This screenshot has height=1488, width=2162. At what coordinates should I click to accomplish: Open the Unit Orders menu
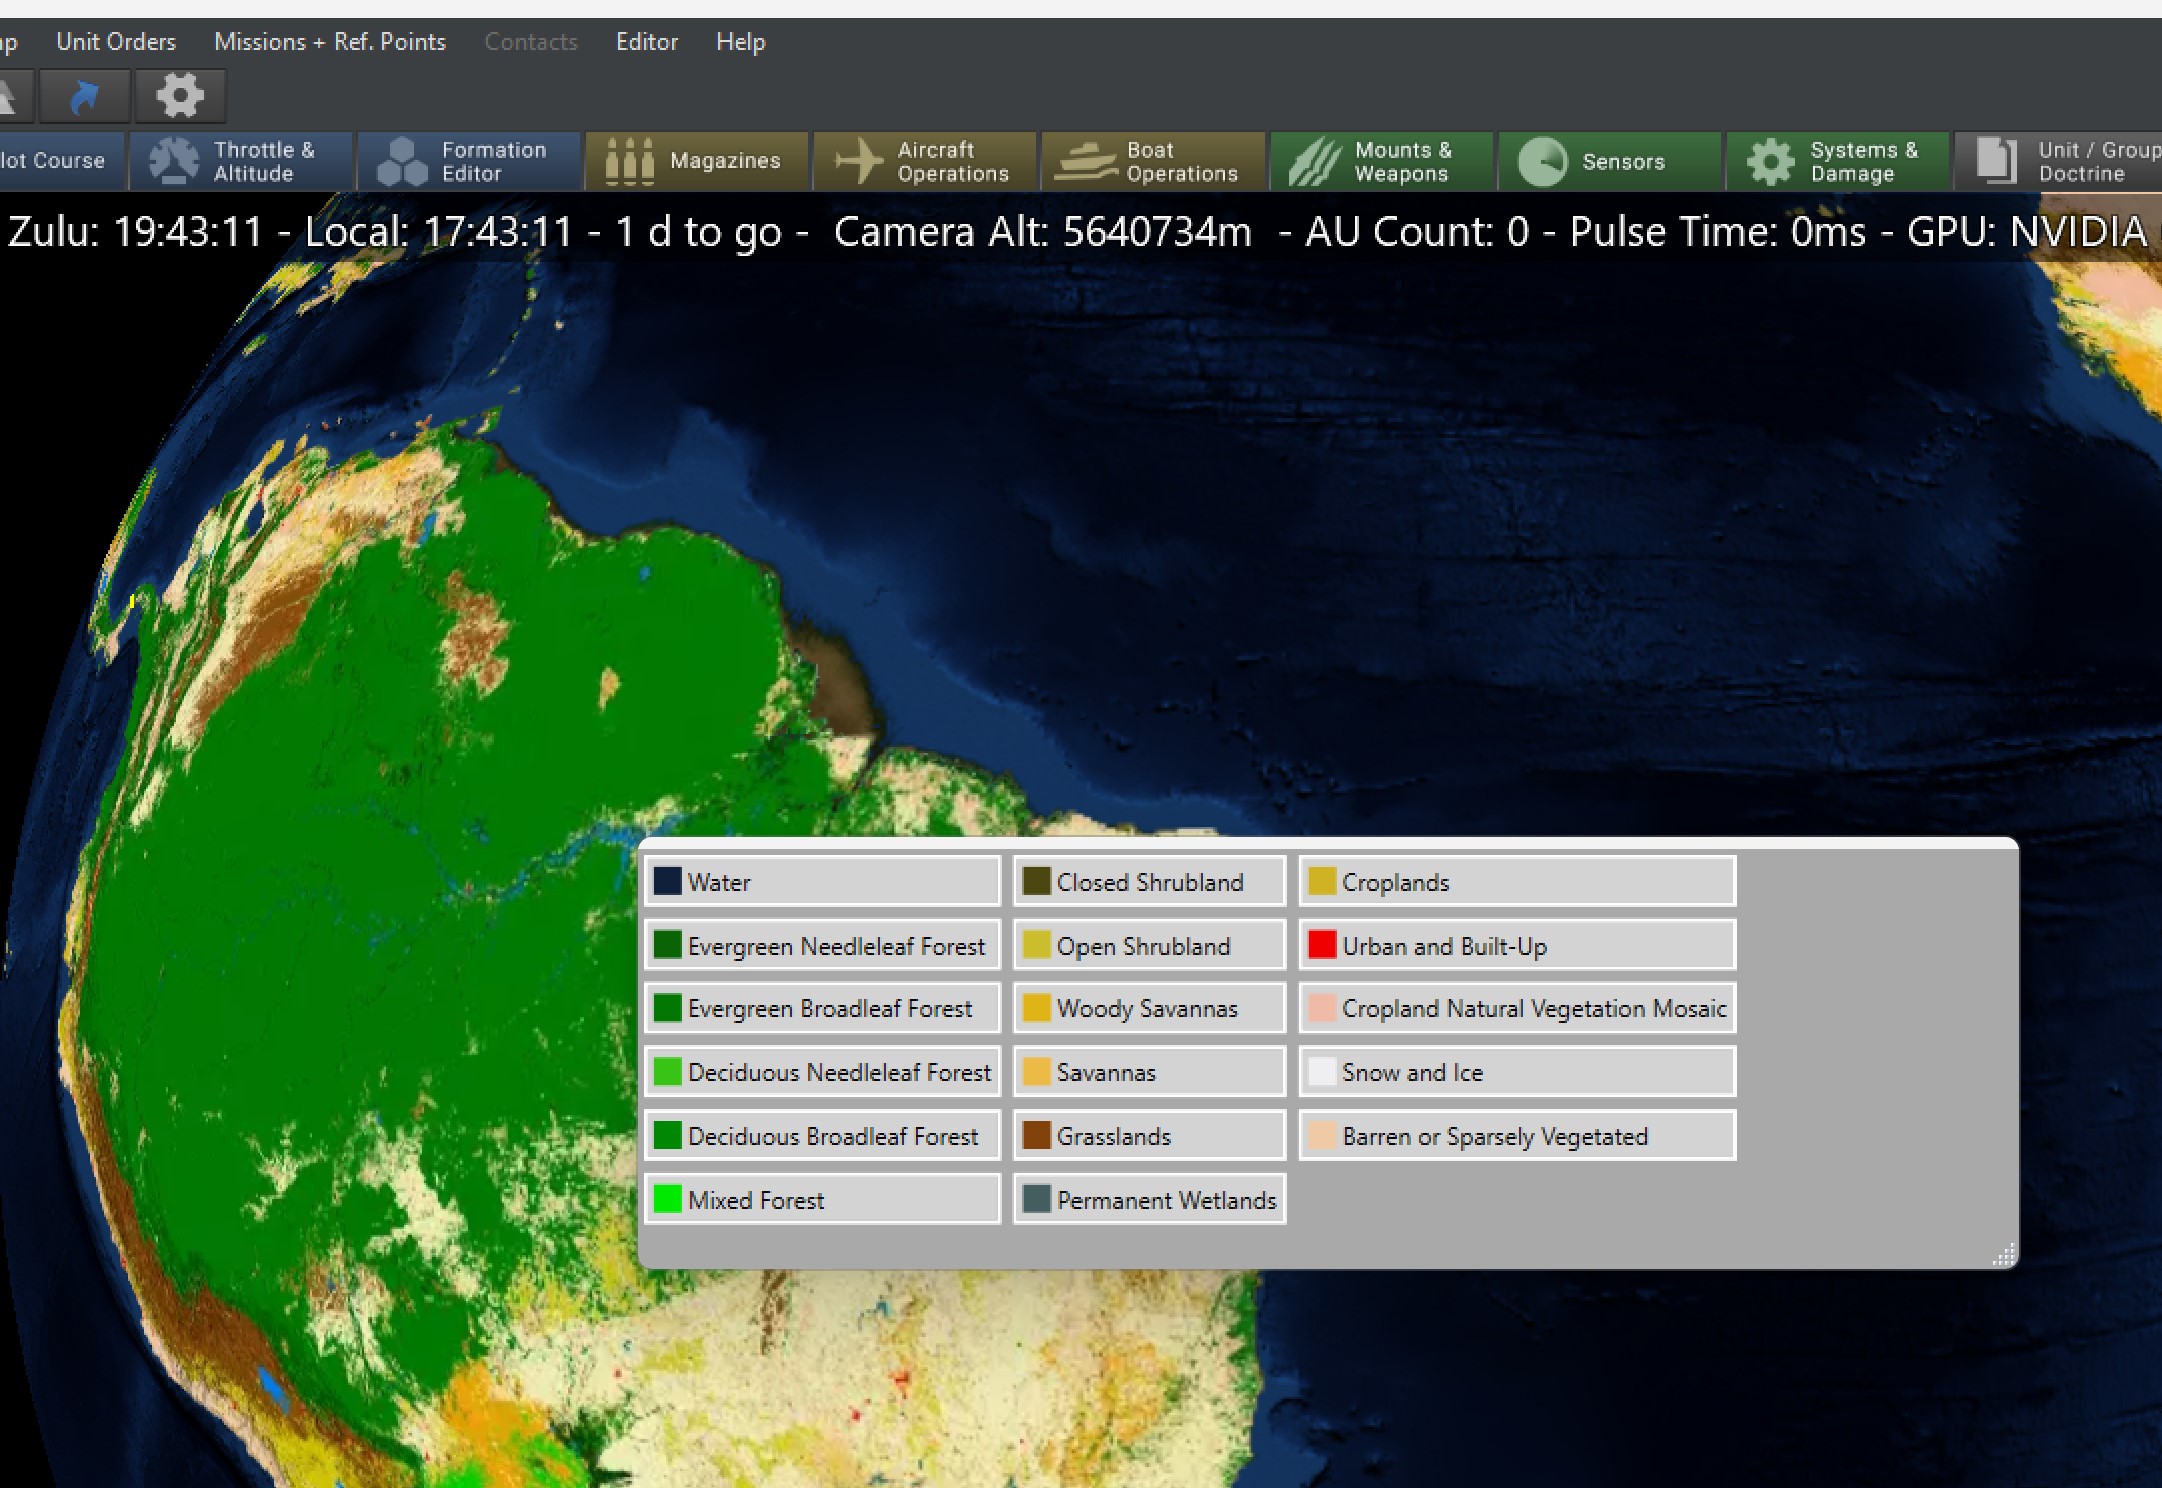116,42
